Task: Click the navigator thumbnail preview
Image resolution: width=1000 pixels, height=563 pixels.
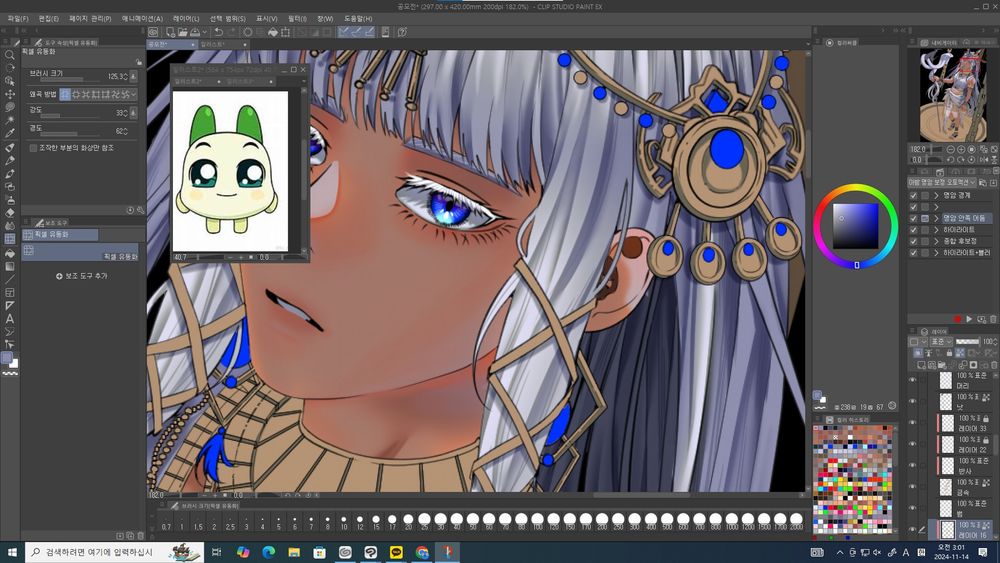Action: tap(953, 95)
